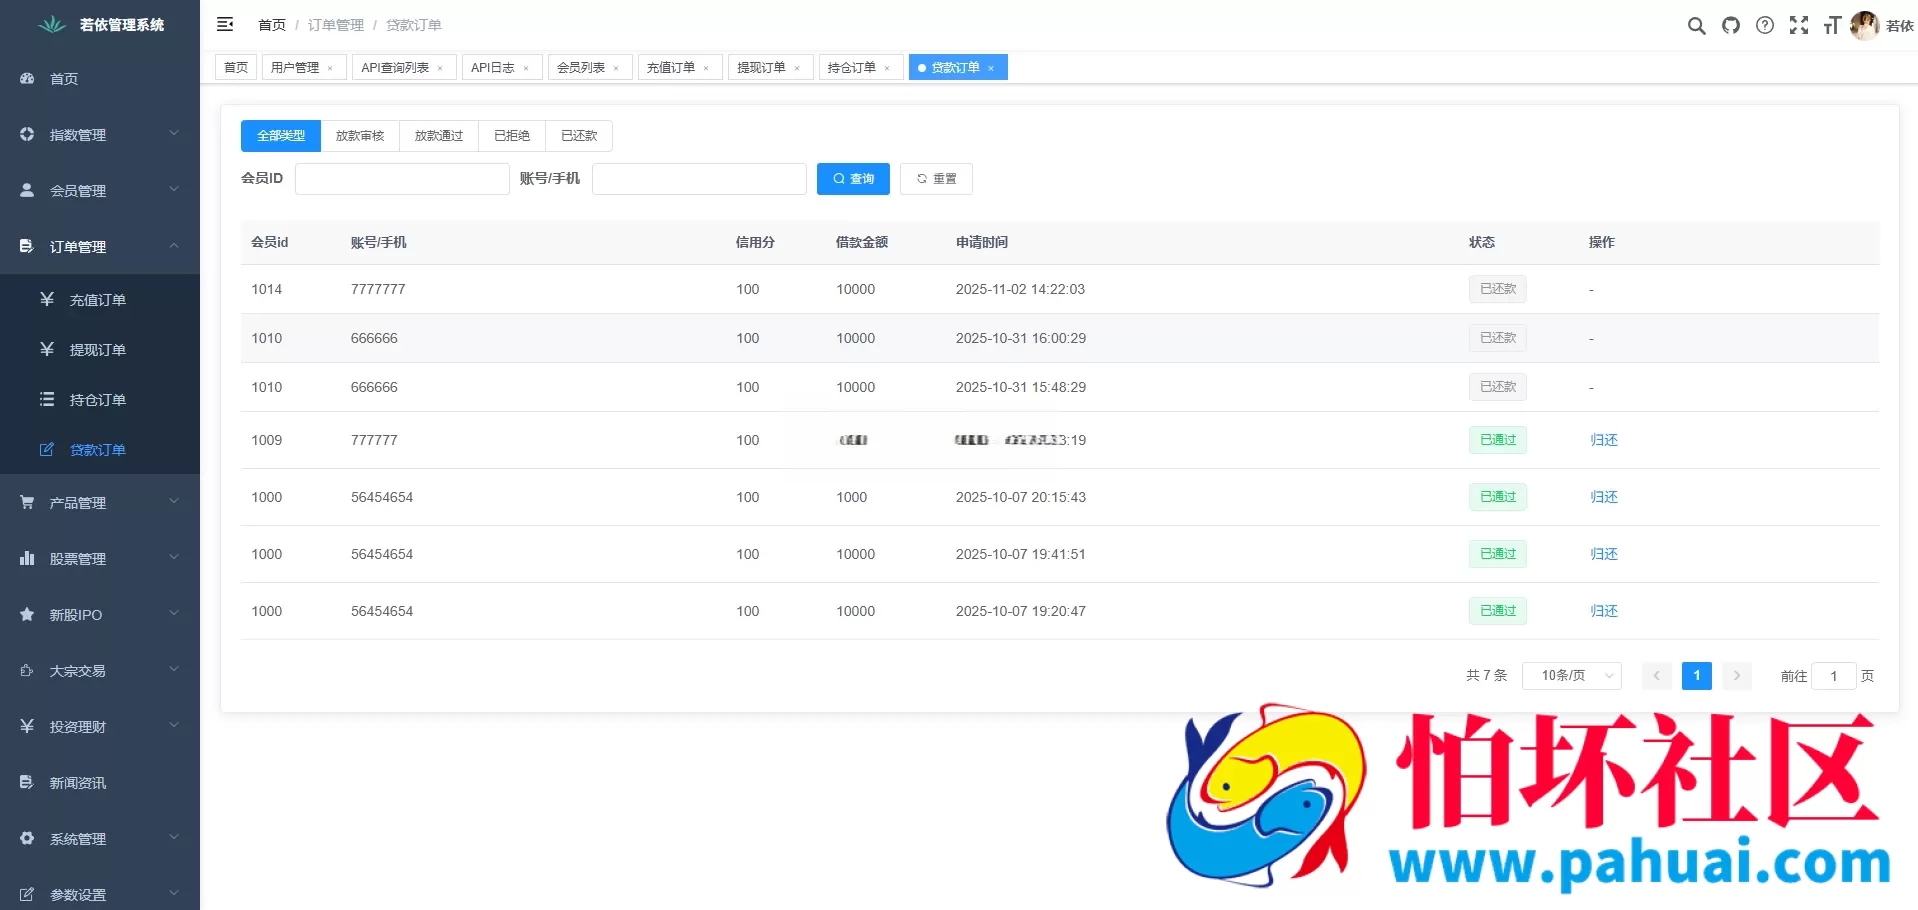This screenshot has width=1918, height=910.
Task: Select the 放款通过 filter option
Action: (439, 136)
